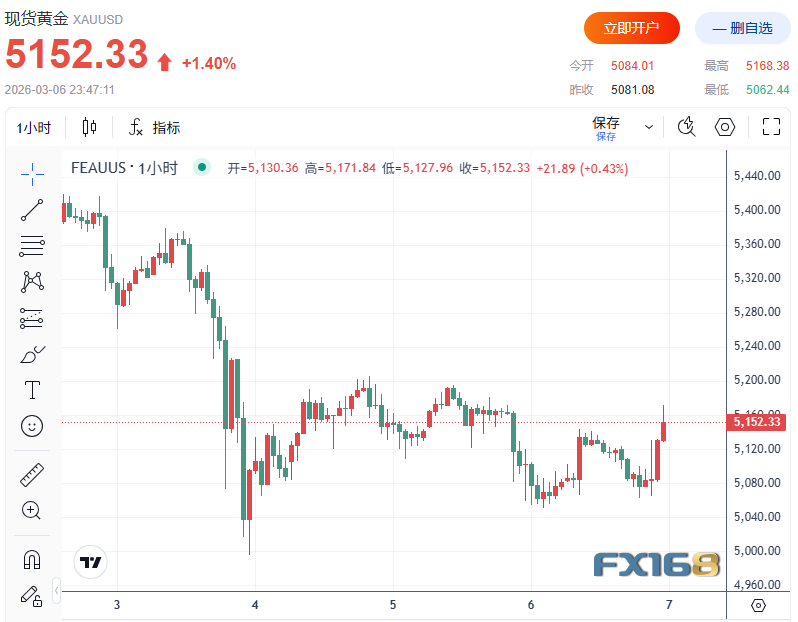Open the candlestick chart type menu
798x622 pixels.
coord(90,127)
